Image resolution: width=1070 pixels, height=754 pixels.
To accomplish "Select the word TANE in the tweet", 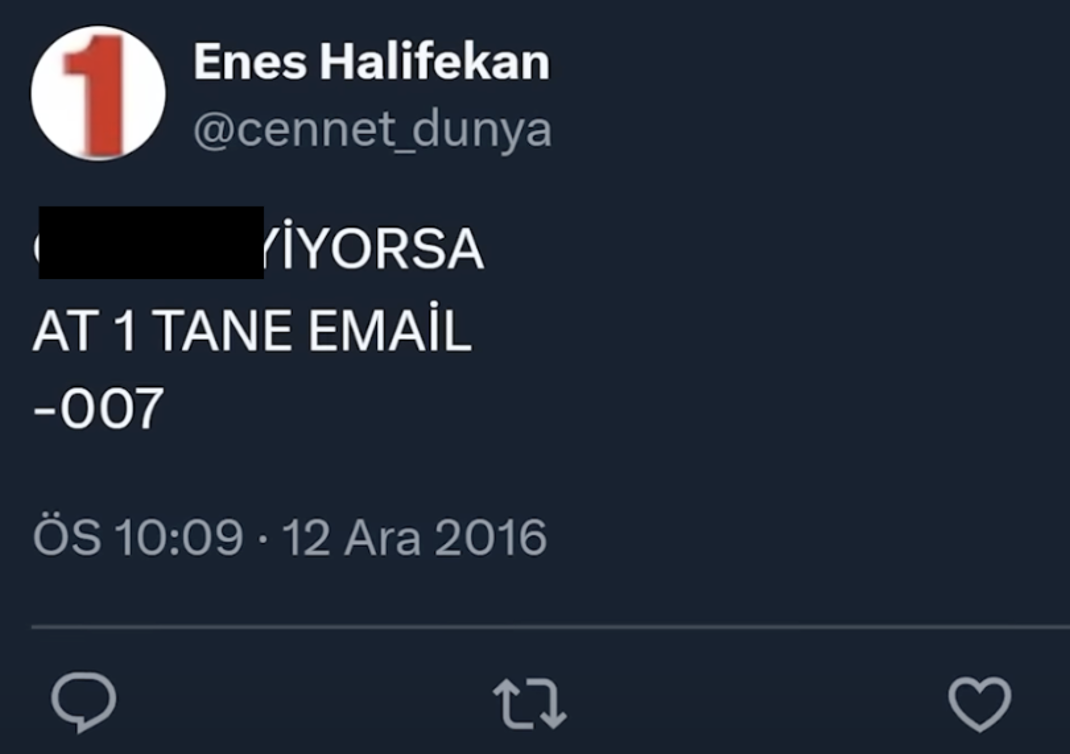I will coord(224,332).
